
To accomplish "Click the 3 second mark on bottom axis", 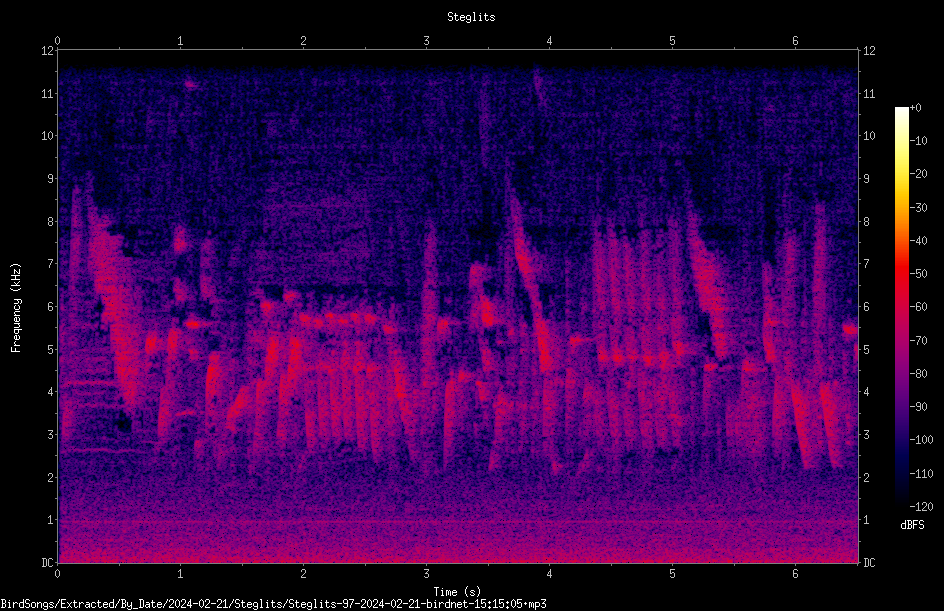I will click(x=426, y=574).
